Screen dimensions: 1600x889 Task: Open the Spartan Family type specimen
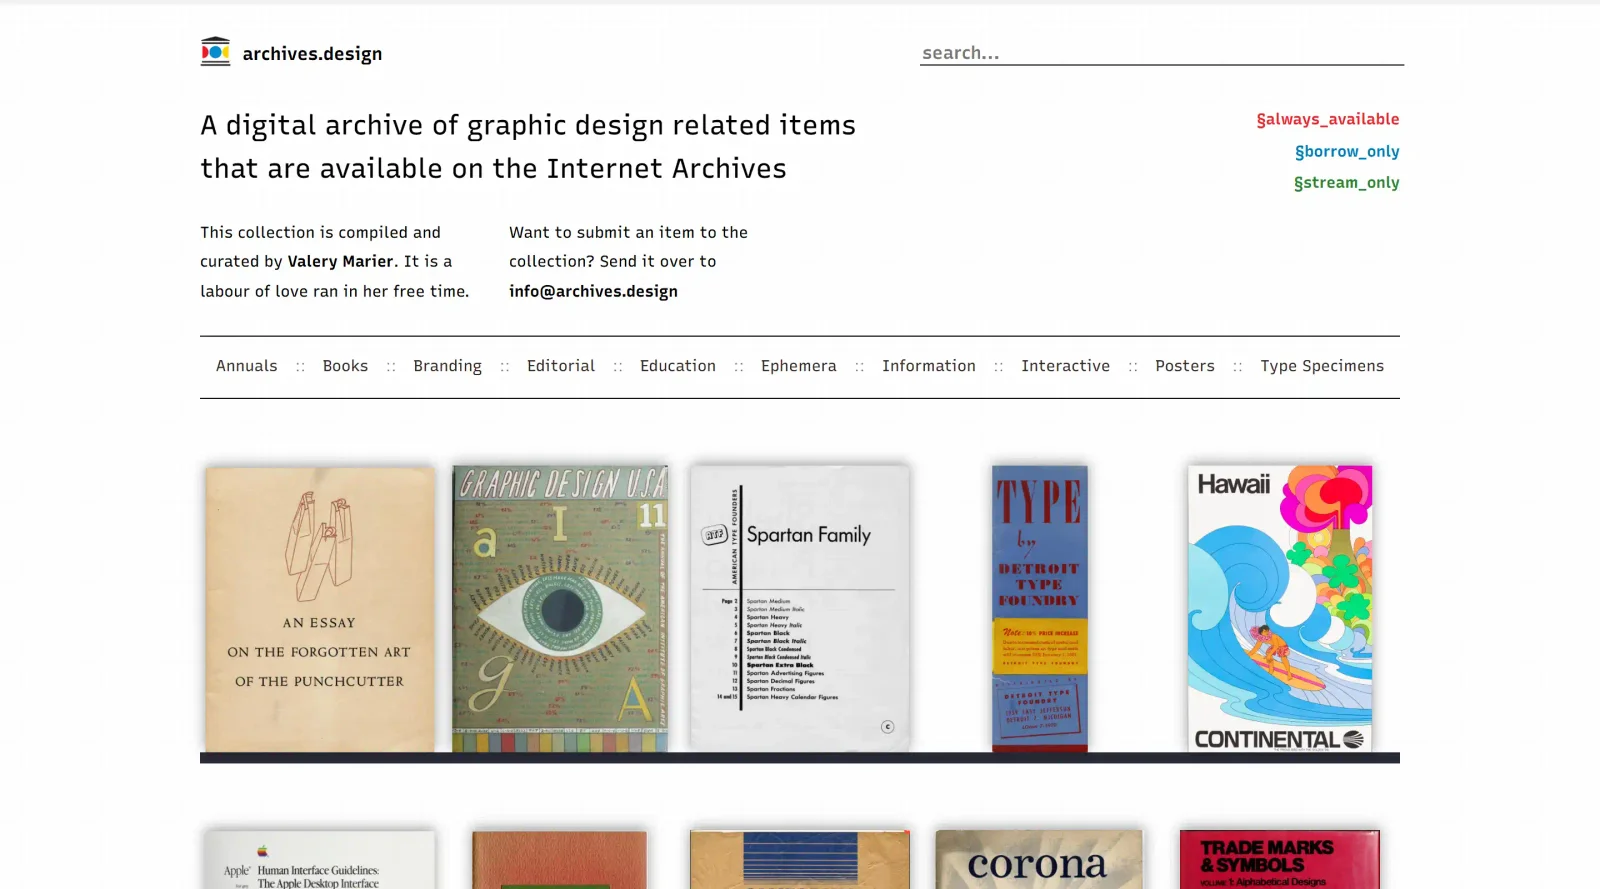click(800, 609)
